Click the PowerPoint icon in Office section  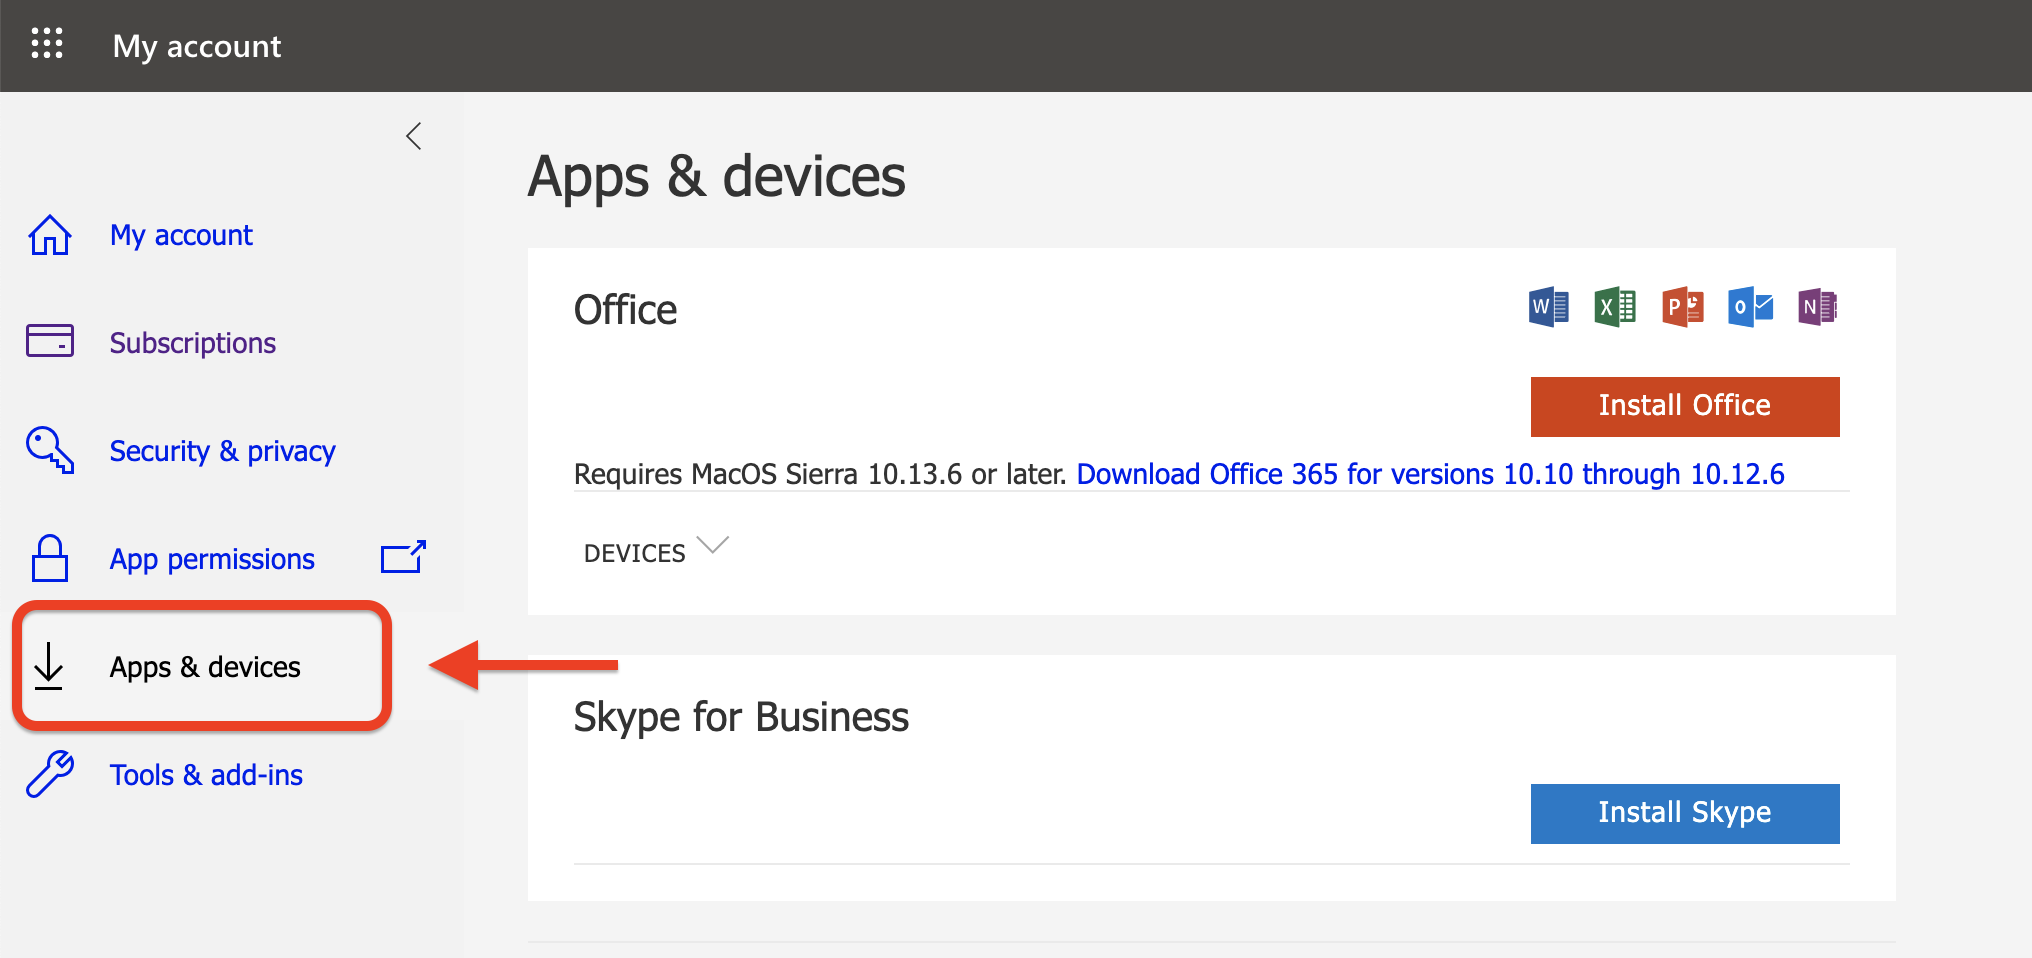1682,307
